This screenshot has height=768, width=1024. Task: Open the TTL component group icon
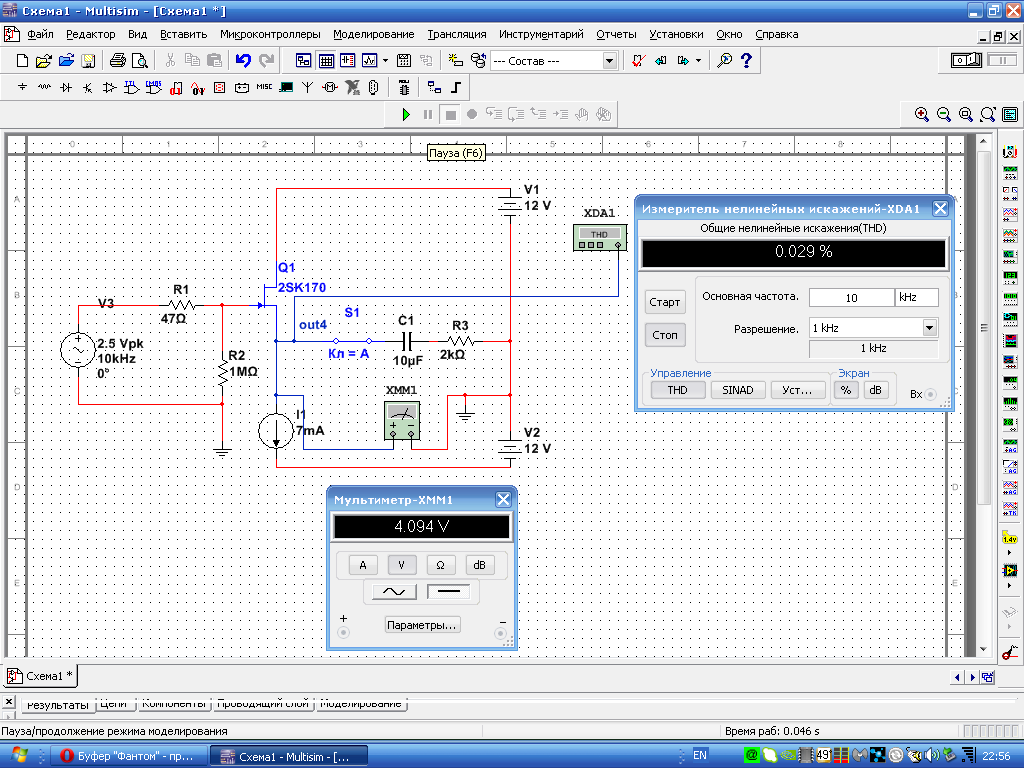(131, 88)
